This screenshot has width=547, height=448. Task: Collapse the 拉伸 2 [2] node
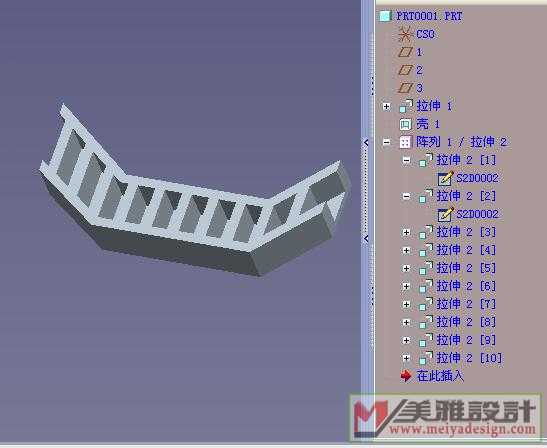coord(406,196)
